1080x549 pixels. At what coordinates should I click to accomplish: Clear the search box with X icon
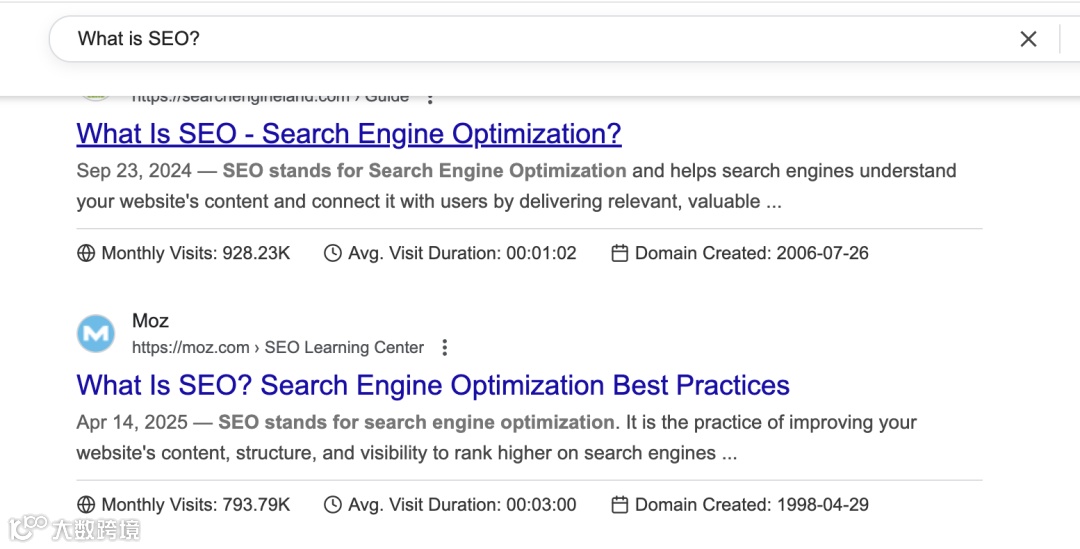click(1028, 39)
